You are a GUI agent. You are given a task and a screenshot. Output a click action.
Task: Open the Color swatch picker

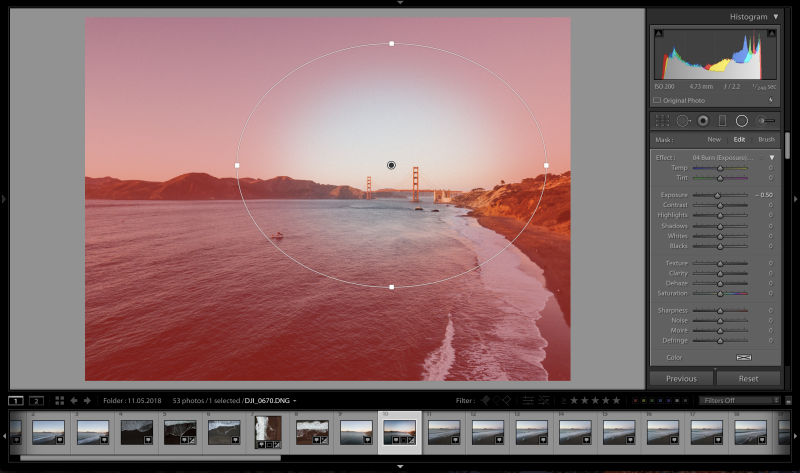pos(743,358)
